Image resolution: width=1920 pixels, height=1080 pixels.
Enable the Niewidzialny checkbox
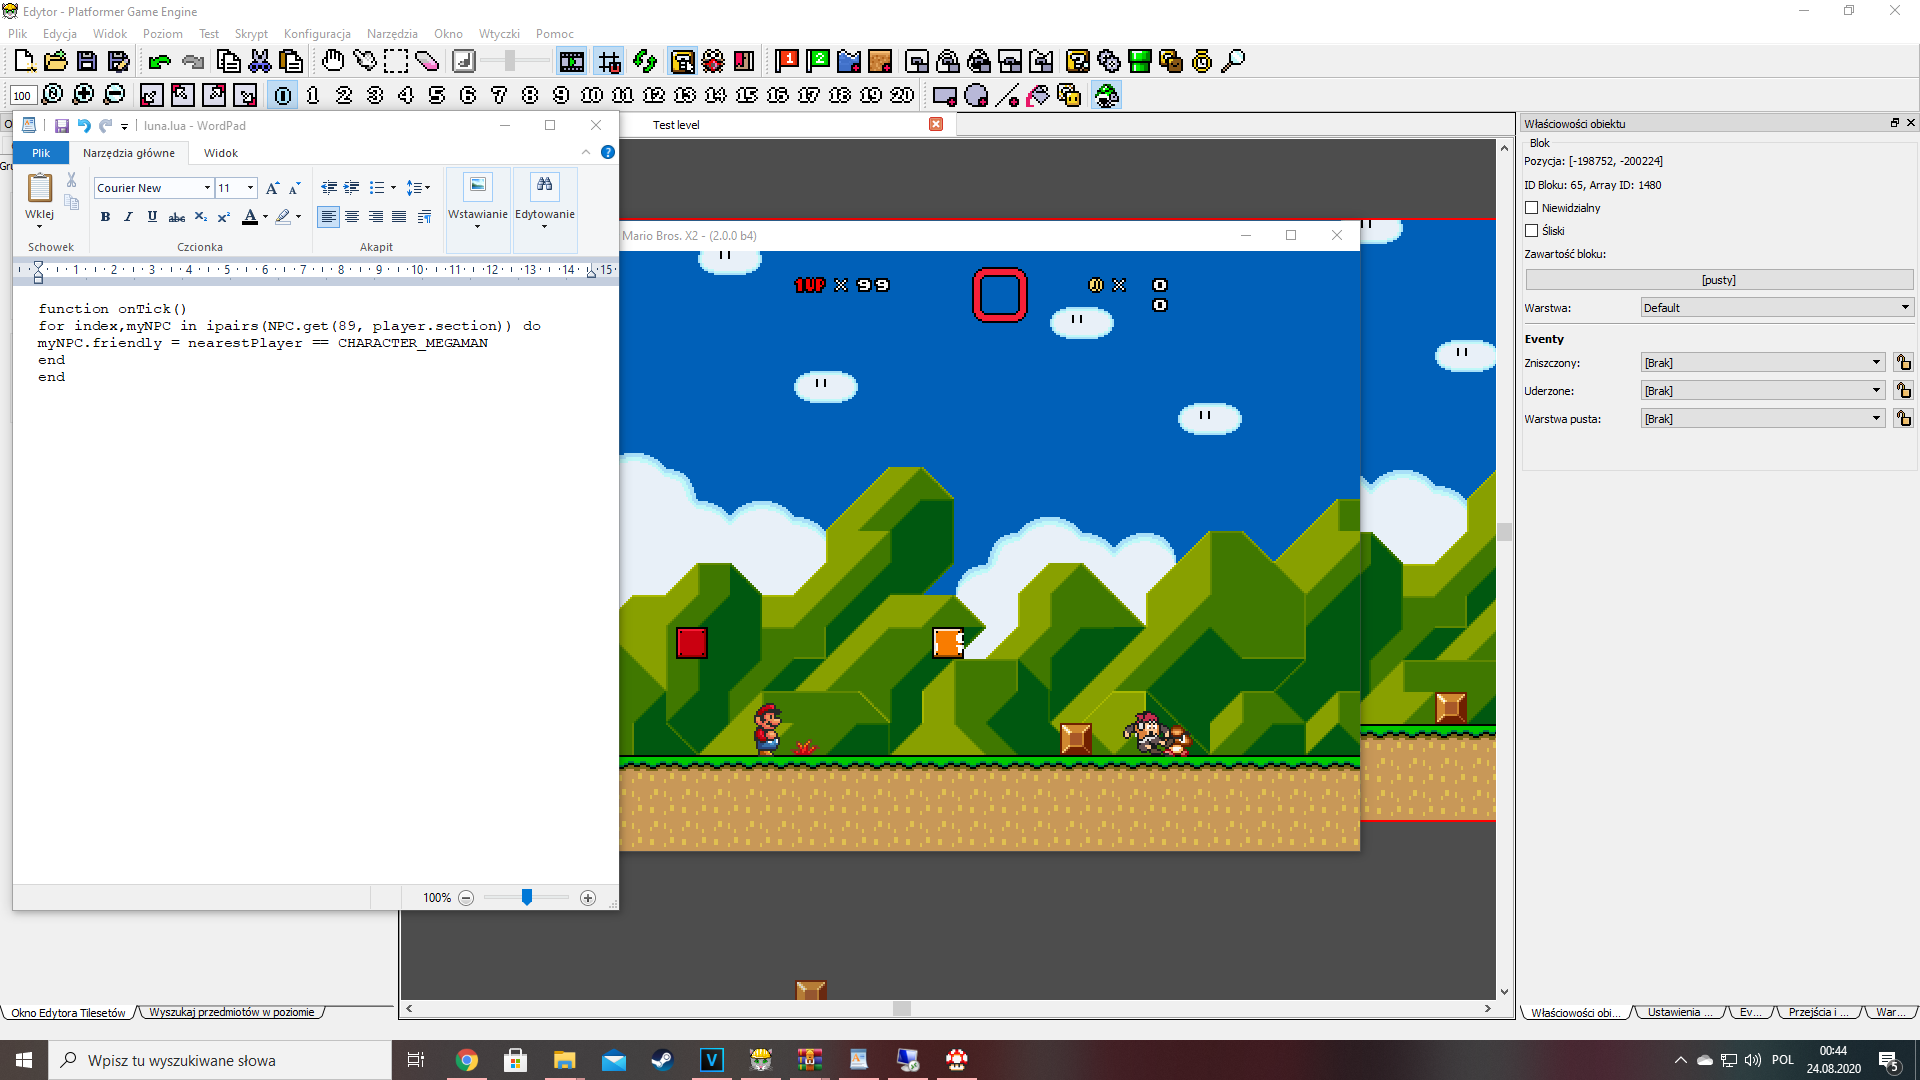[1531, 208]
